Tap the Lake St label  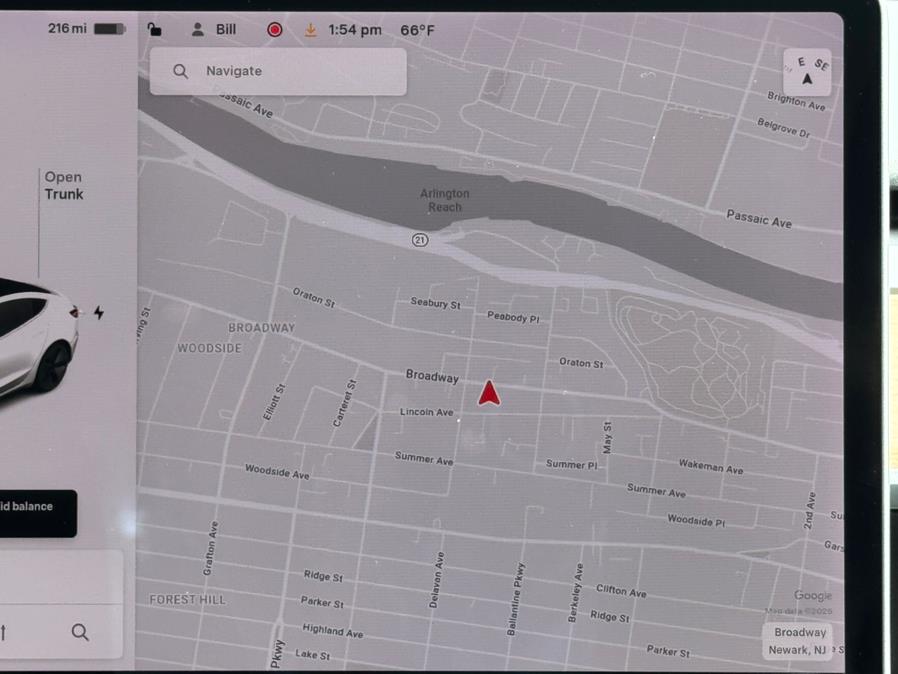[313, 655]
